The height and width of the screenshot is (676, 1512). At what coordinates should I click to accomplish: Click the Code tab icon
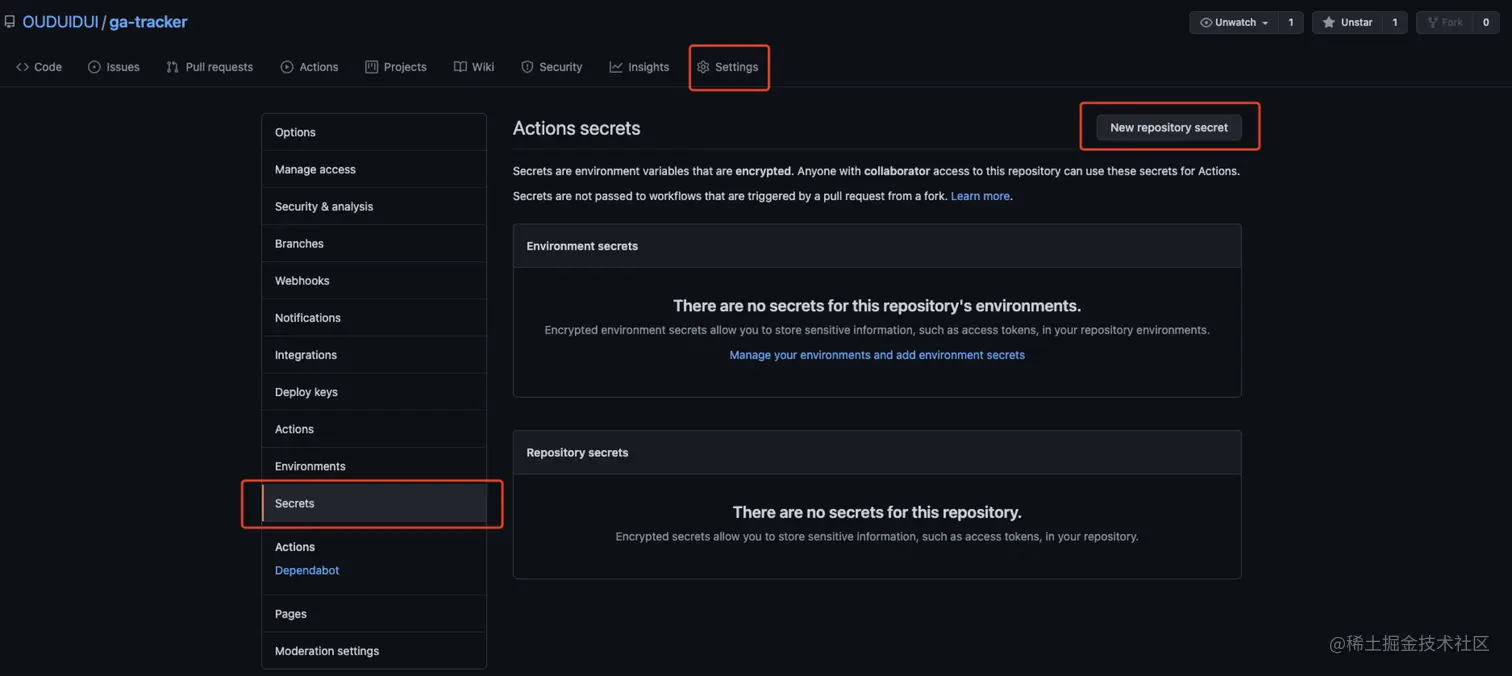click(22, 67)
